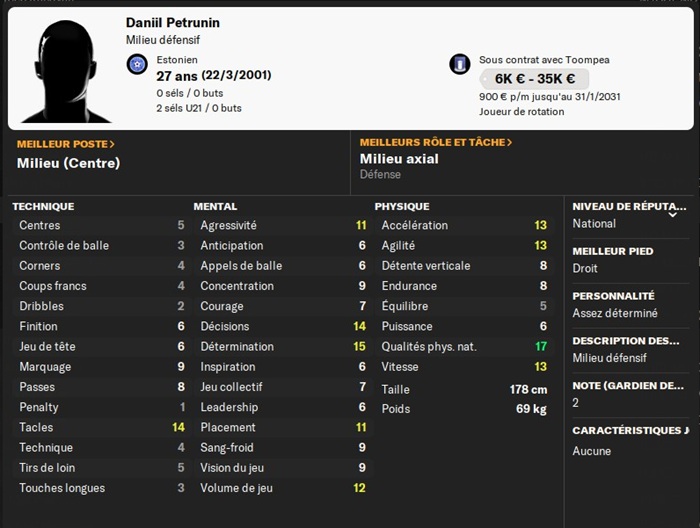Expand the Niveau de Réputation chevron
The height and width of the screenshot is (528, 700).
(672, 213)
